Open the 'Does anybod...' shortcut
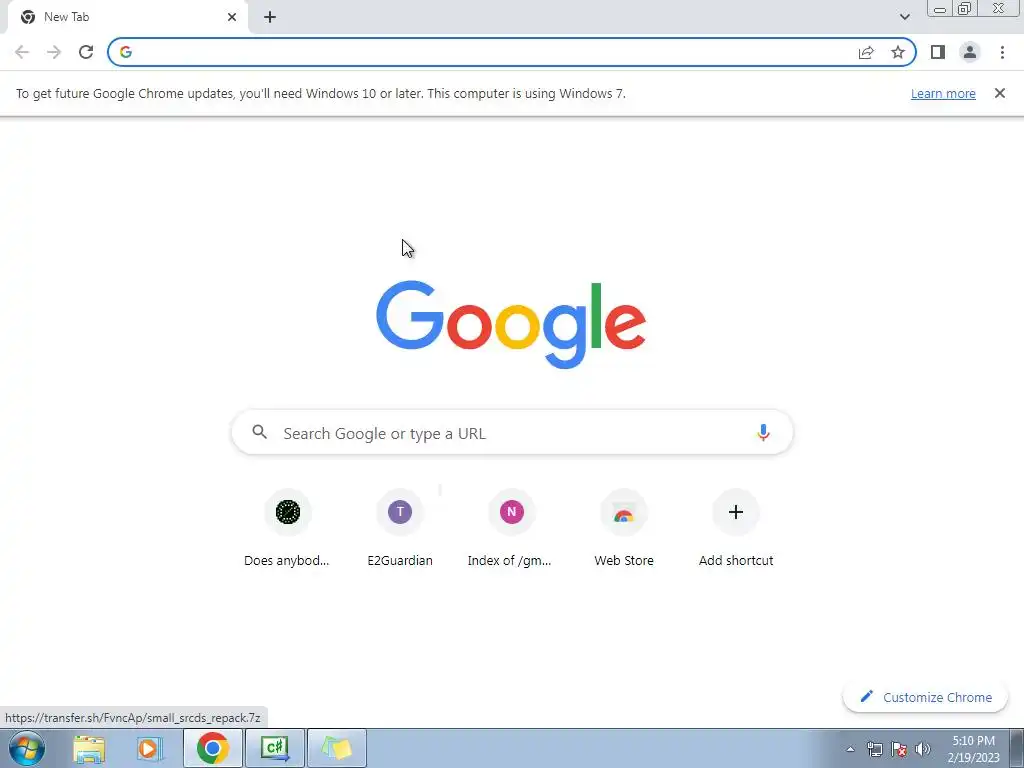The height and width of the screenshot is (768, 1024). [287, 529]
